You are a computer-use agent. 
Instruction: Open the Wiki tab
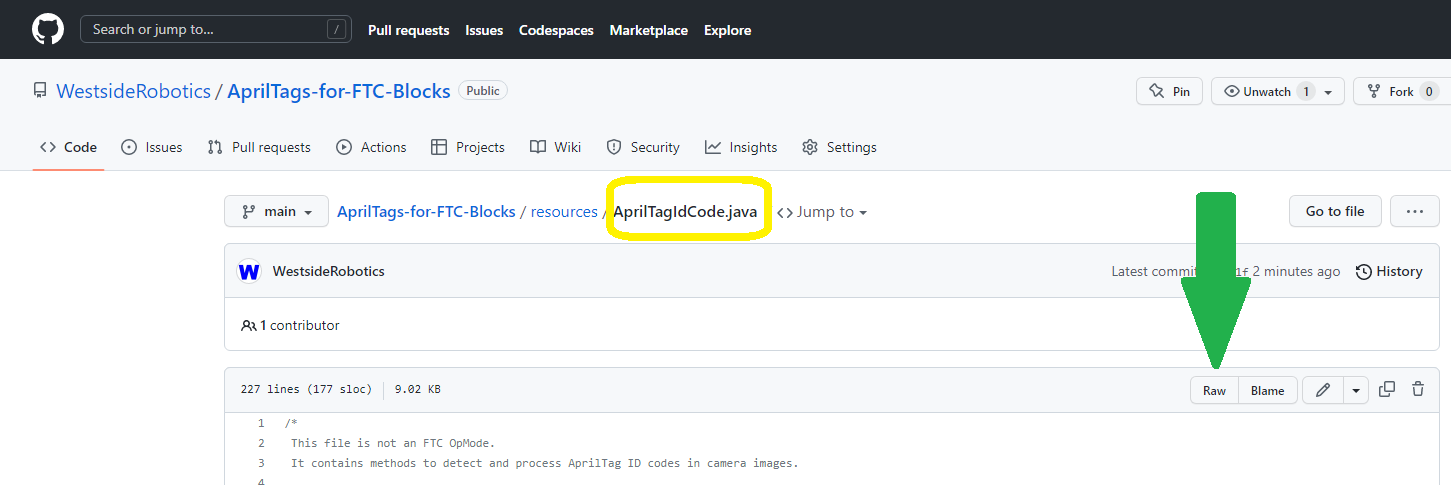(555, 147)
